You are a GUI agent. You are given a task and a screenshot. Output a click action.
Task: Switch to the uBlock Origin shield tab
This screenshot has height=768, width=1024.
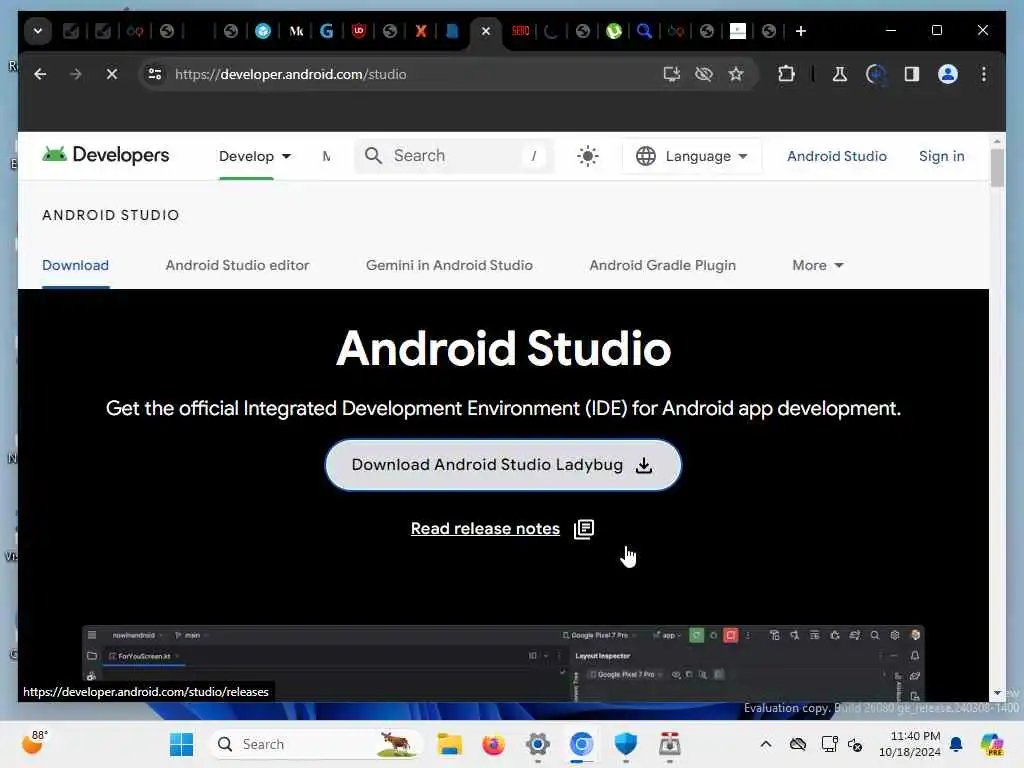pyautogui.click(x=359, y=31)
